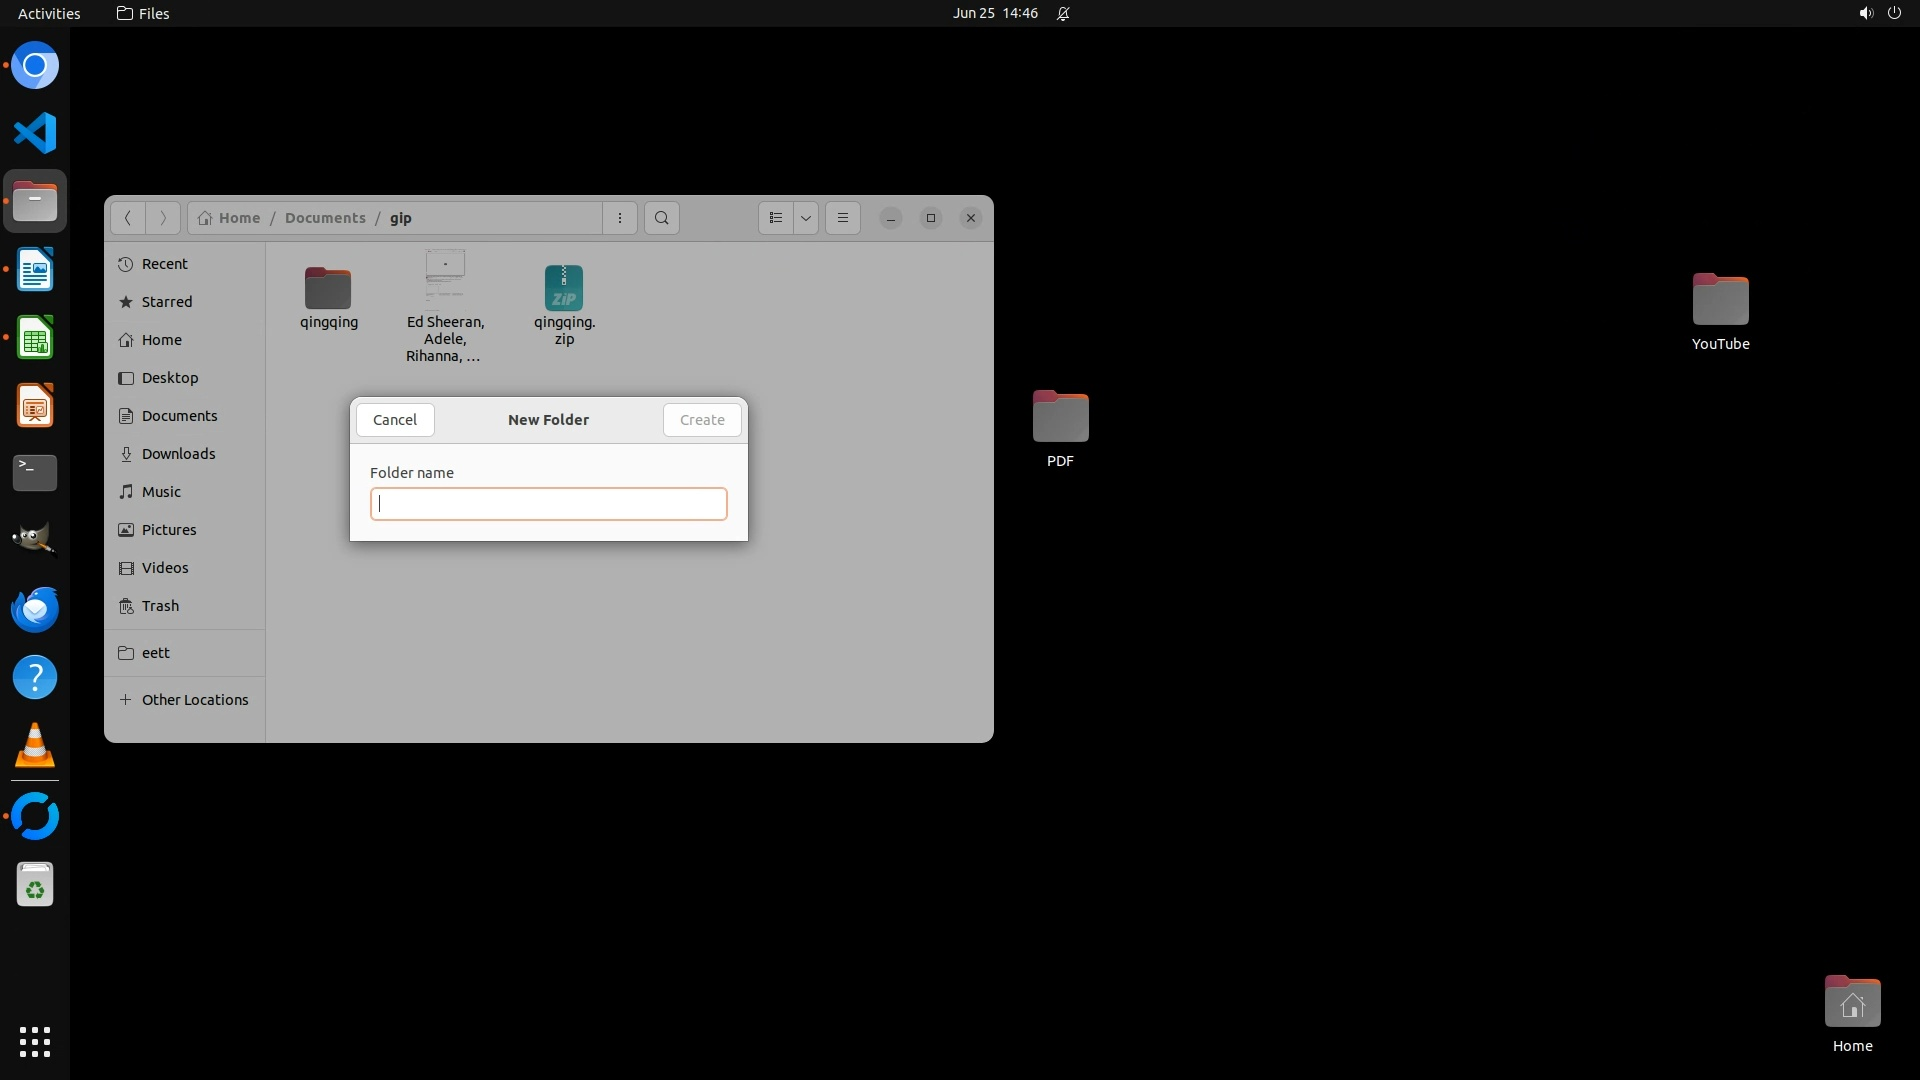Launch VLC from the dock
1920x1080 pixels.
coord(35,746)
